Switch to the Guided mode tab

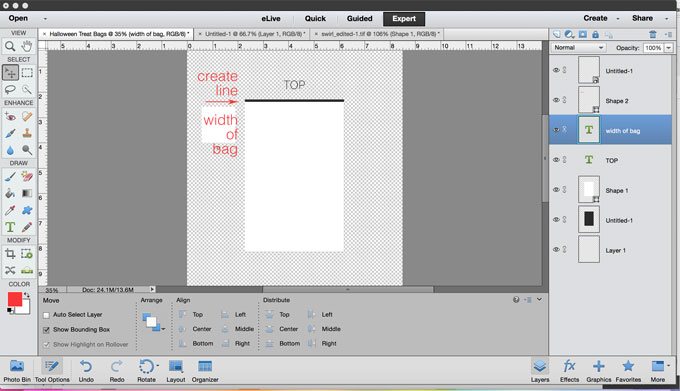pos(360,19)
